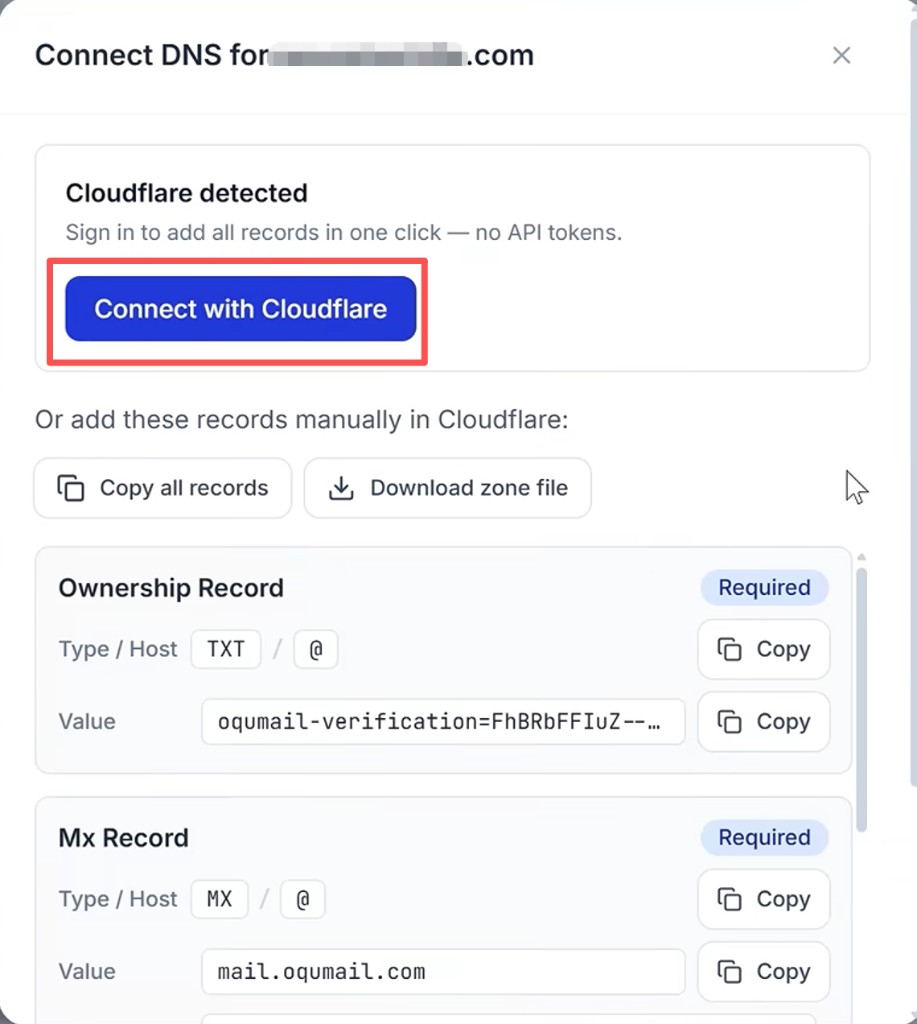Click the MX type chip
917x1024 pixels.
click(x=219, y=899)
